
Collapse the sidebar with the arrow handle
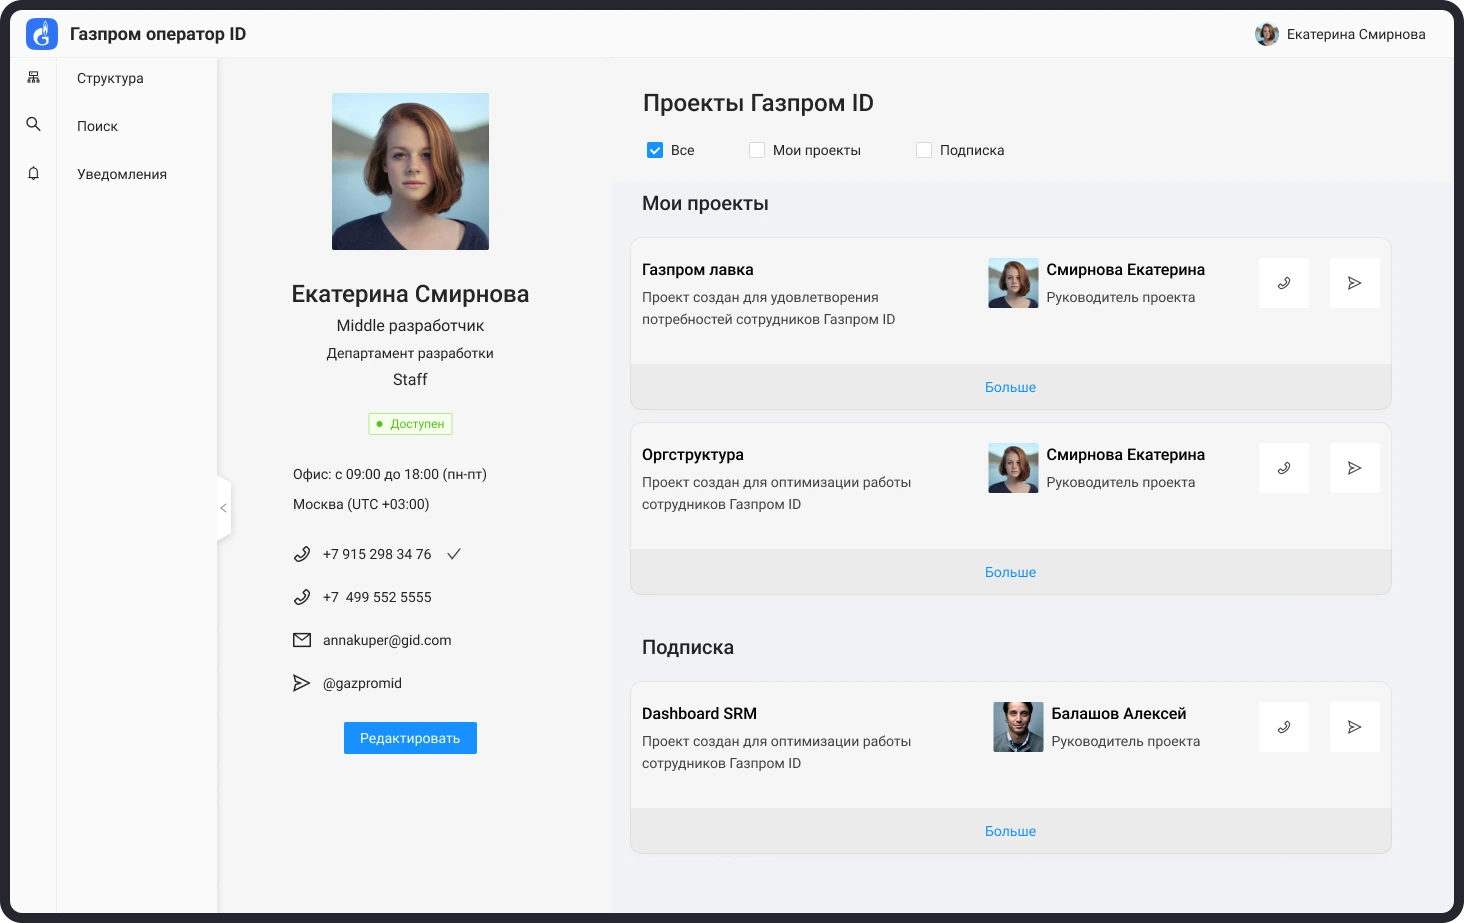223,508
